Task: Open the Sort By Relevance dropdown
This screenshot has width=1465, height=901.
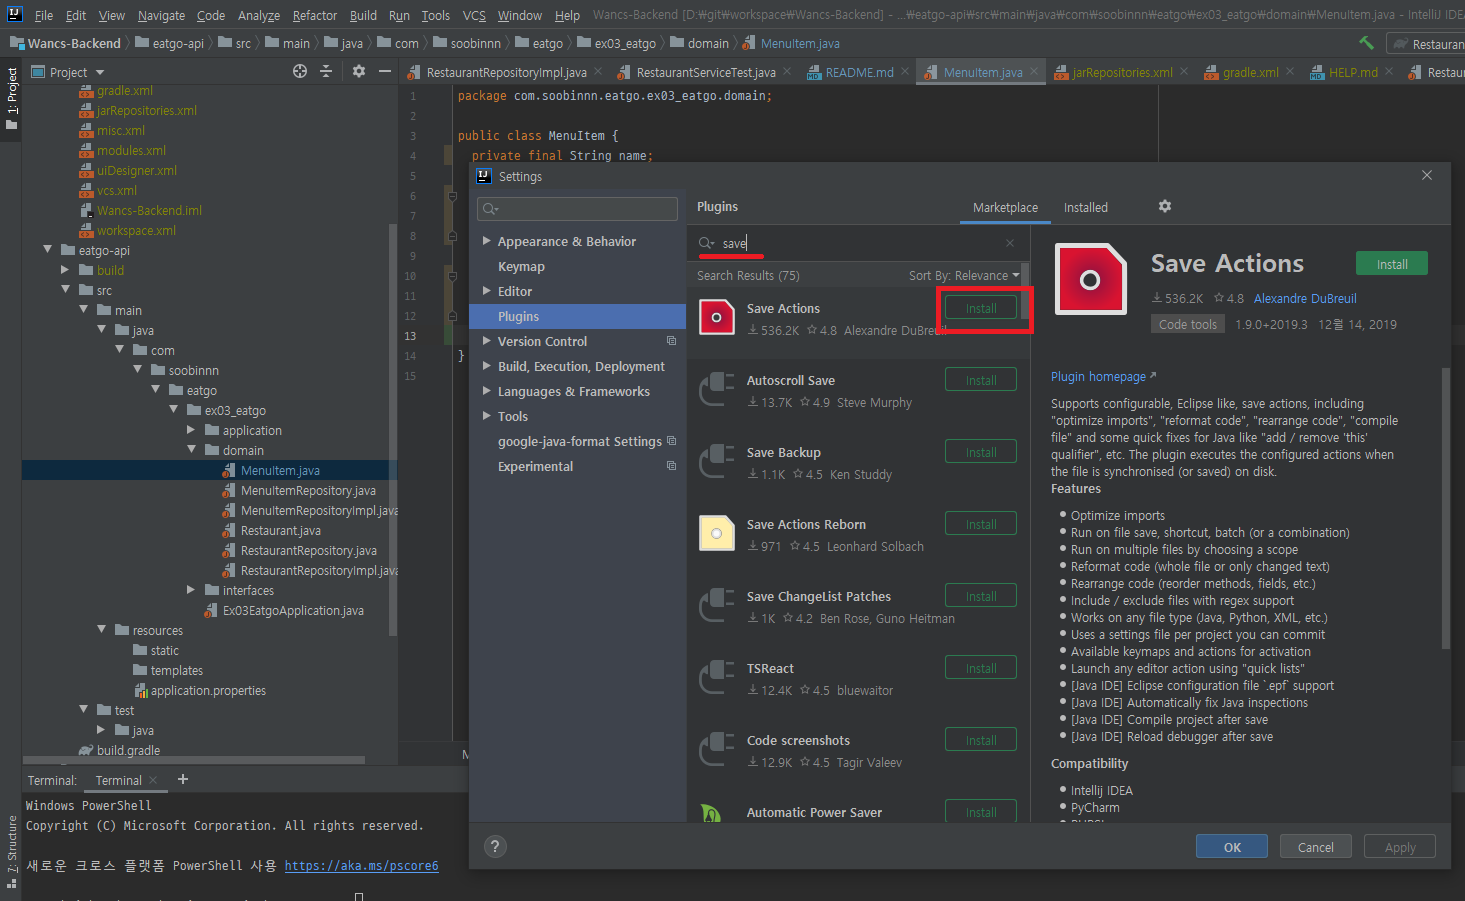Action: point(964,275)
